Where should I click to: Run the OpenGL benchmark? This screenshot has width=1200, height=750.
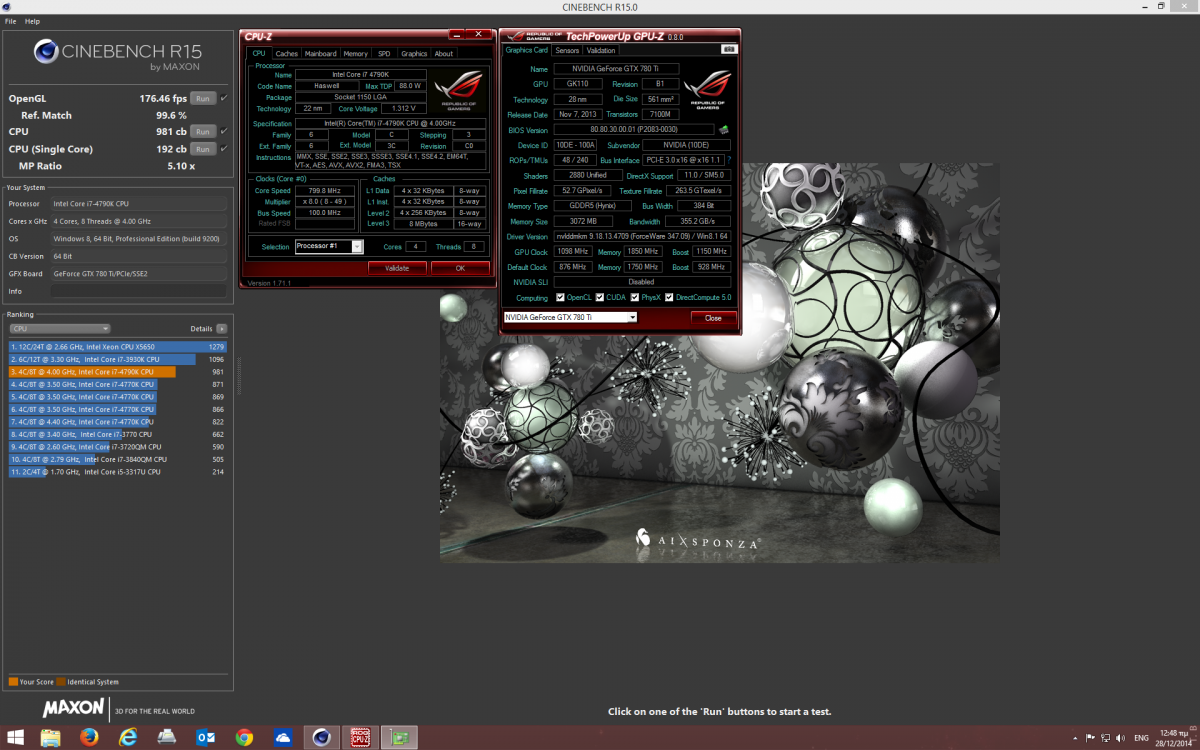[203, 99]
